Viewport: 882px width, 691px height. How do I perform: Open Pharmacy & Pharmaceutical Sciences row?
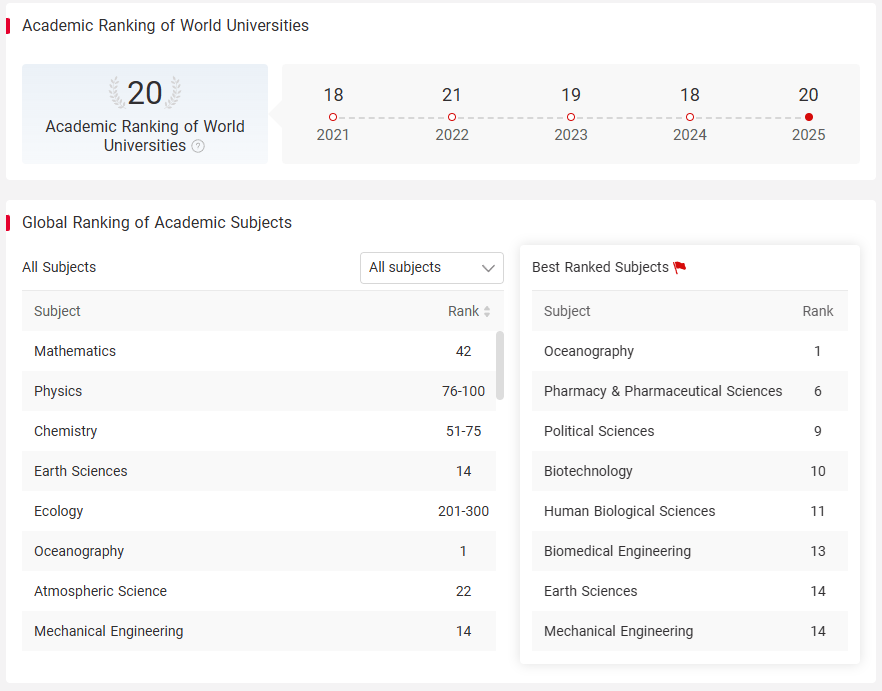690,391
